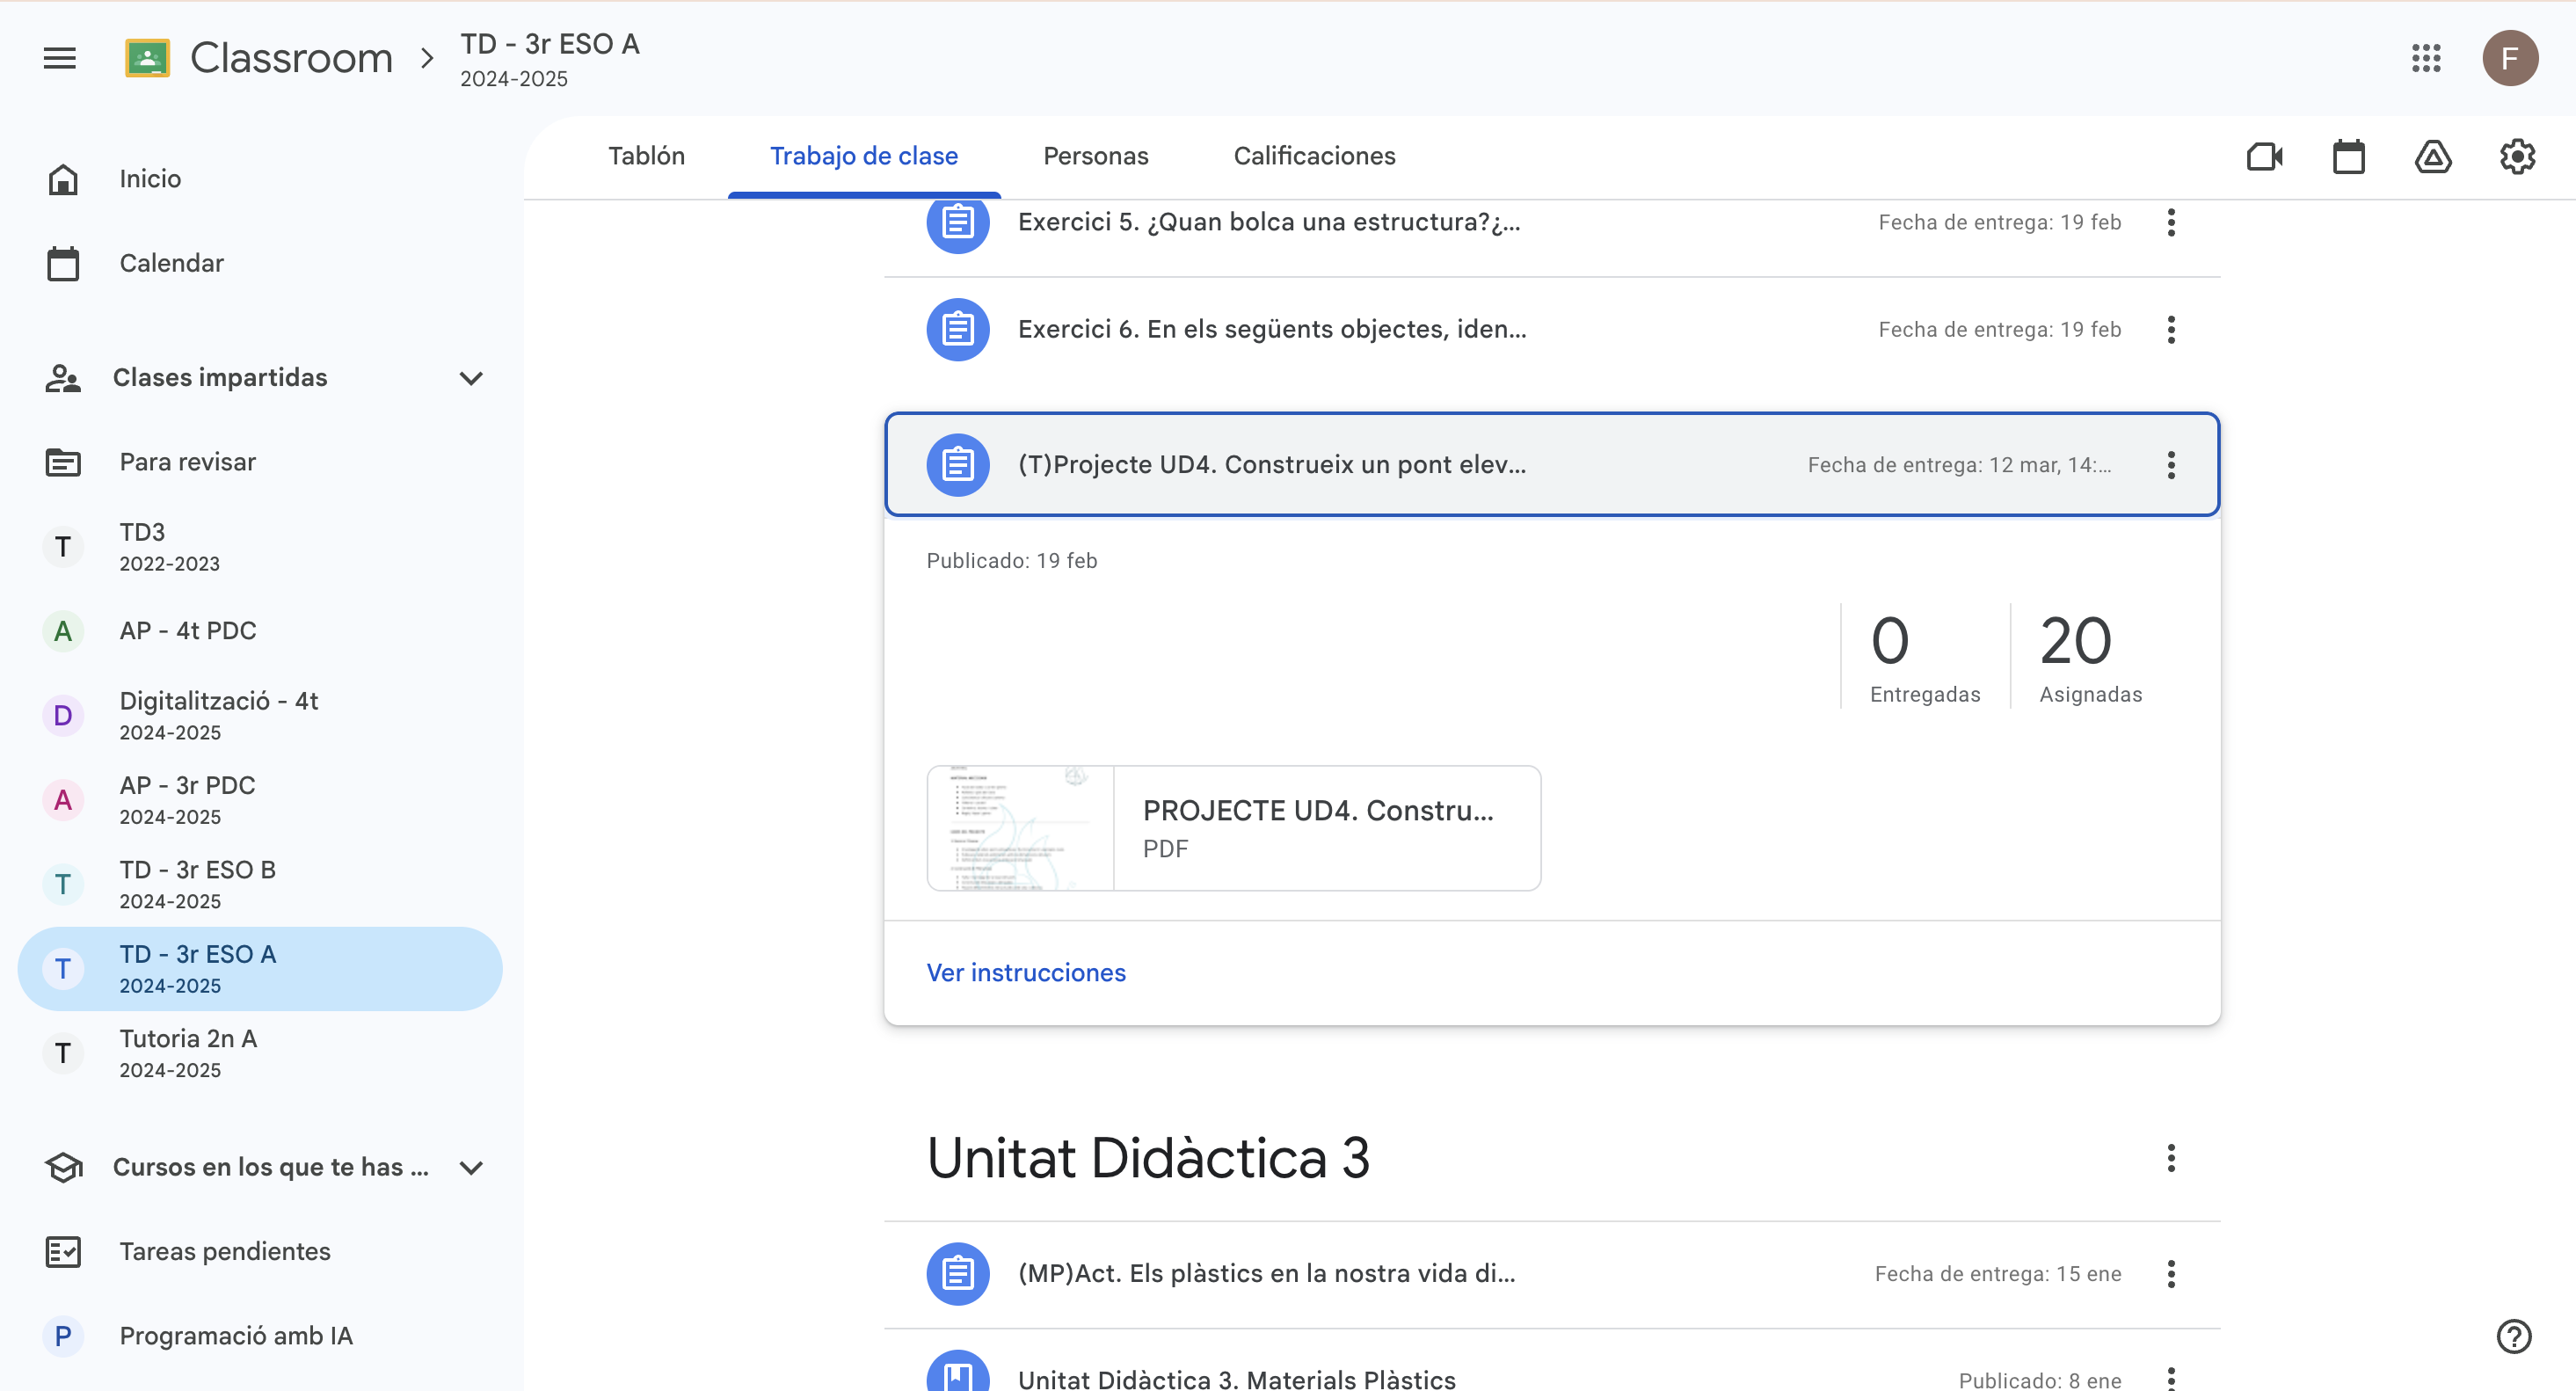Open the account avatar F
The image size is (2576, 1391).
click(2509, 58)
